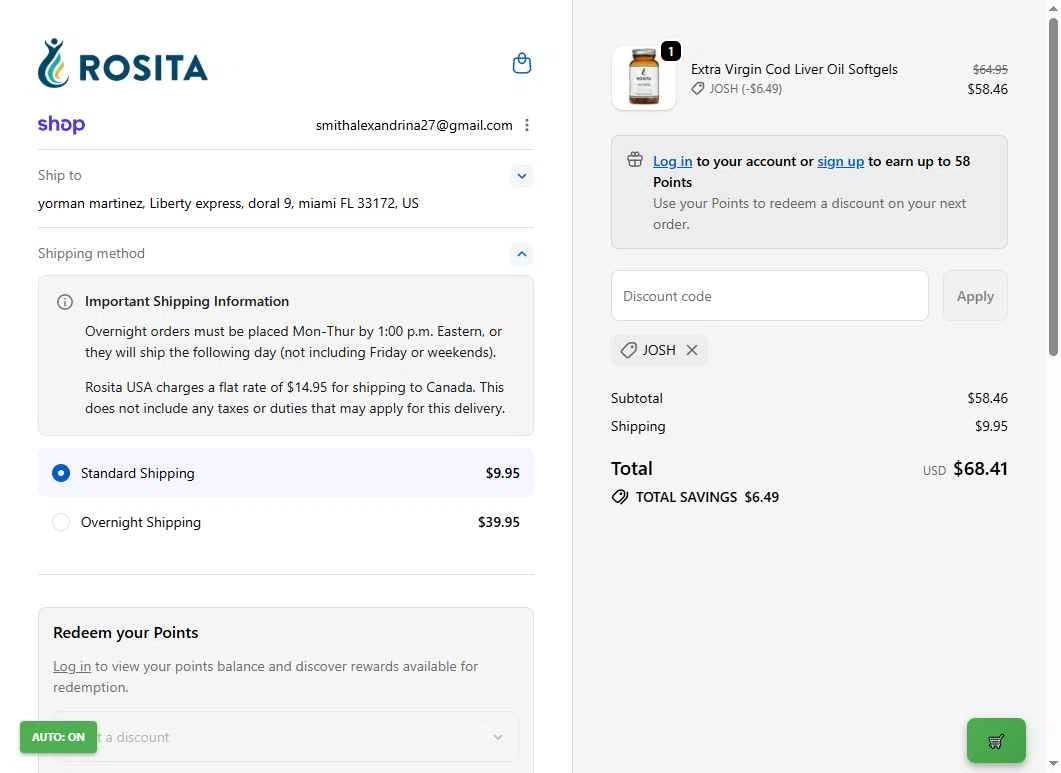Screen dimensions: 1061x773
Task: Click the $68.41 total amount
Action: pyautogui.click(x=980, y=468)
